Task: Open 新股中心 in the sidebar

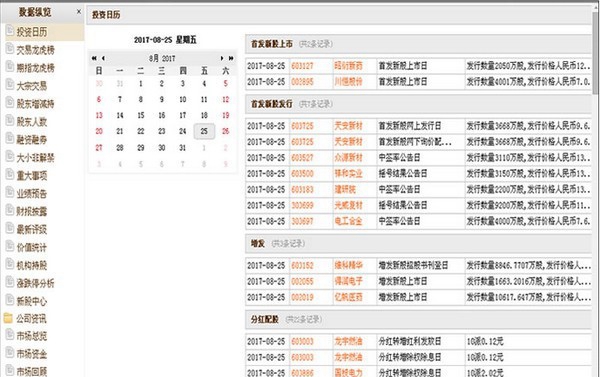Action: pyautogui.click(x=32, y=301)
